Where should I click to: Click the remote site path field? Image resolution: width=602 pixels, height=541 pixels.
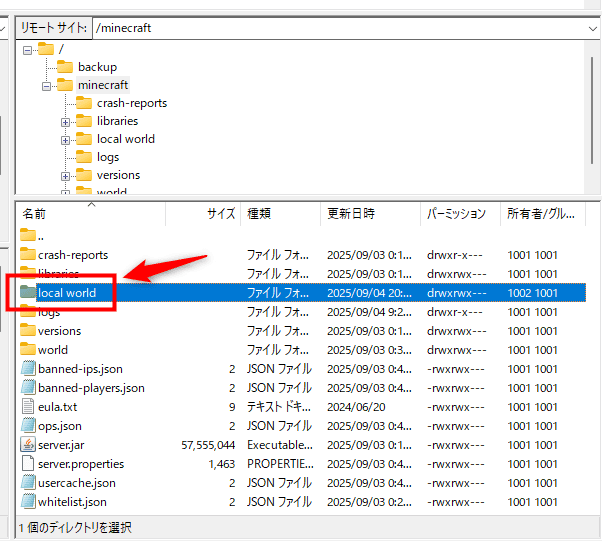point(340,28)
